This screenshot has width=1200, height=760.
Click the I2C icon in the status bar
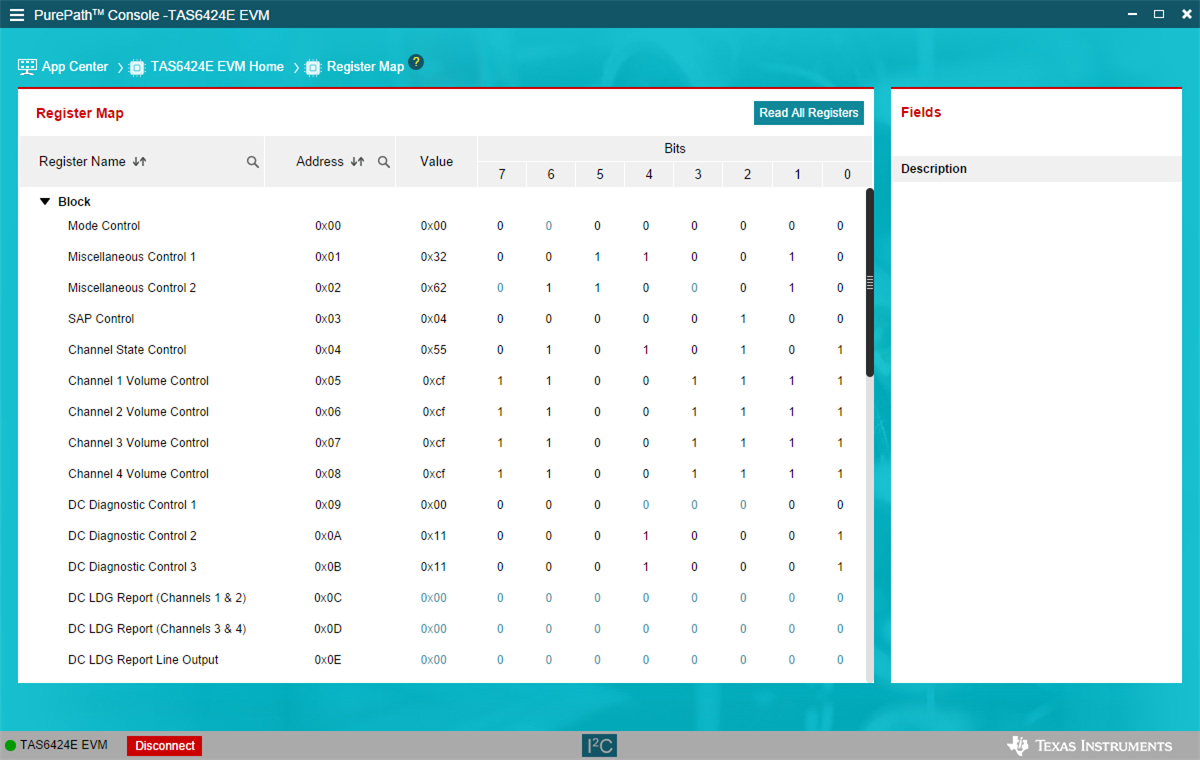[x=599, y=745]
